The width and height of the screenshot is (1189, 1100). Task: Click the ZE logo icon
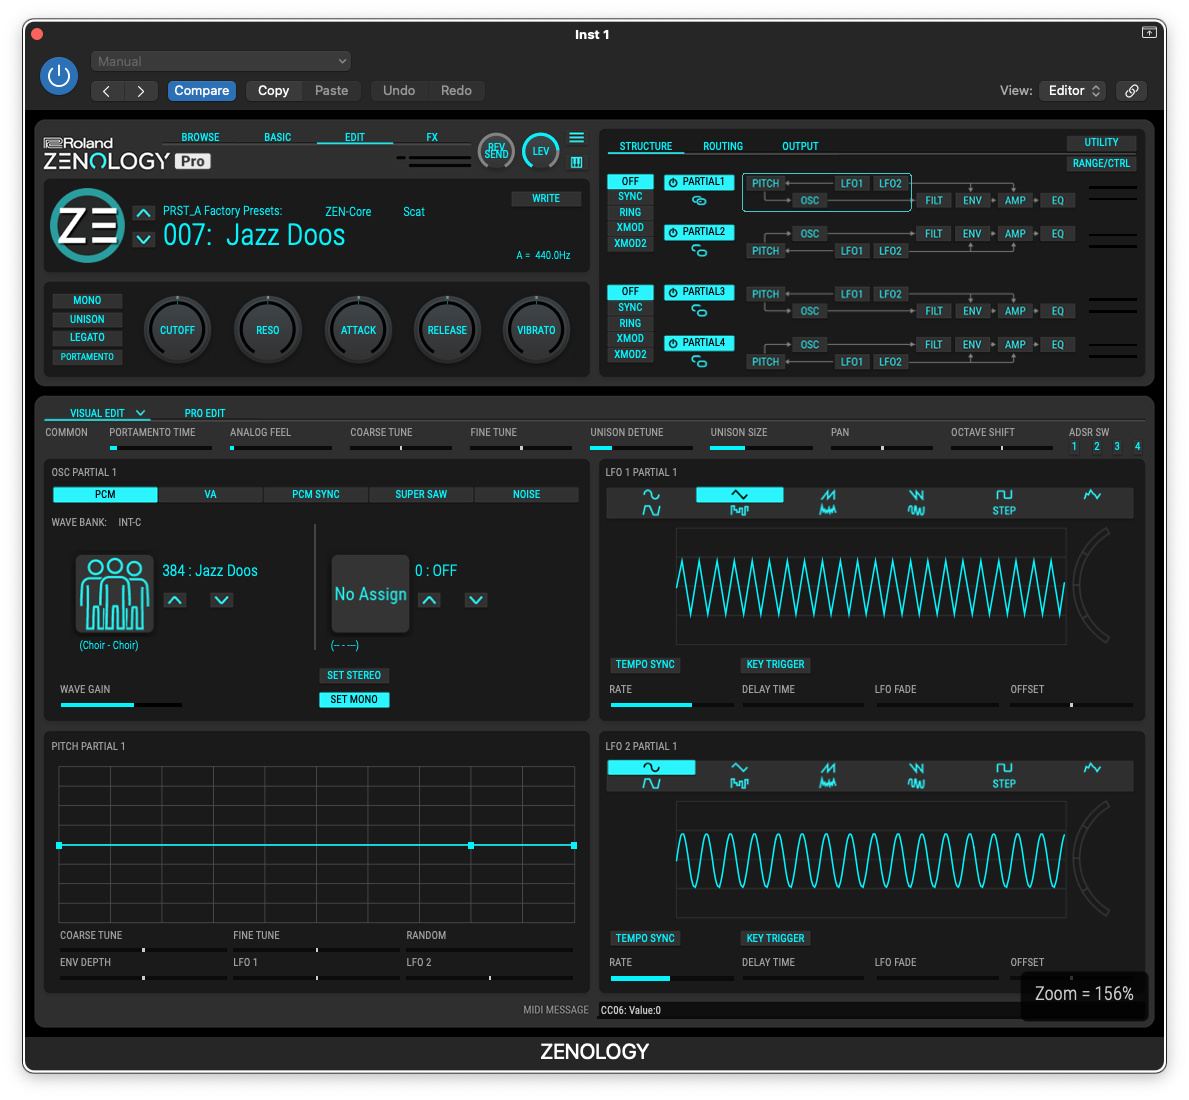pyautogui.click(x=87, y=226)
